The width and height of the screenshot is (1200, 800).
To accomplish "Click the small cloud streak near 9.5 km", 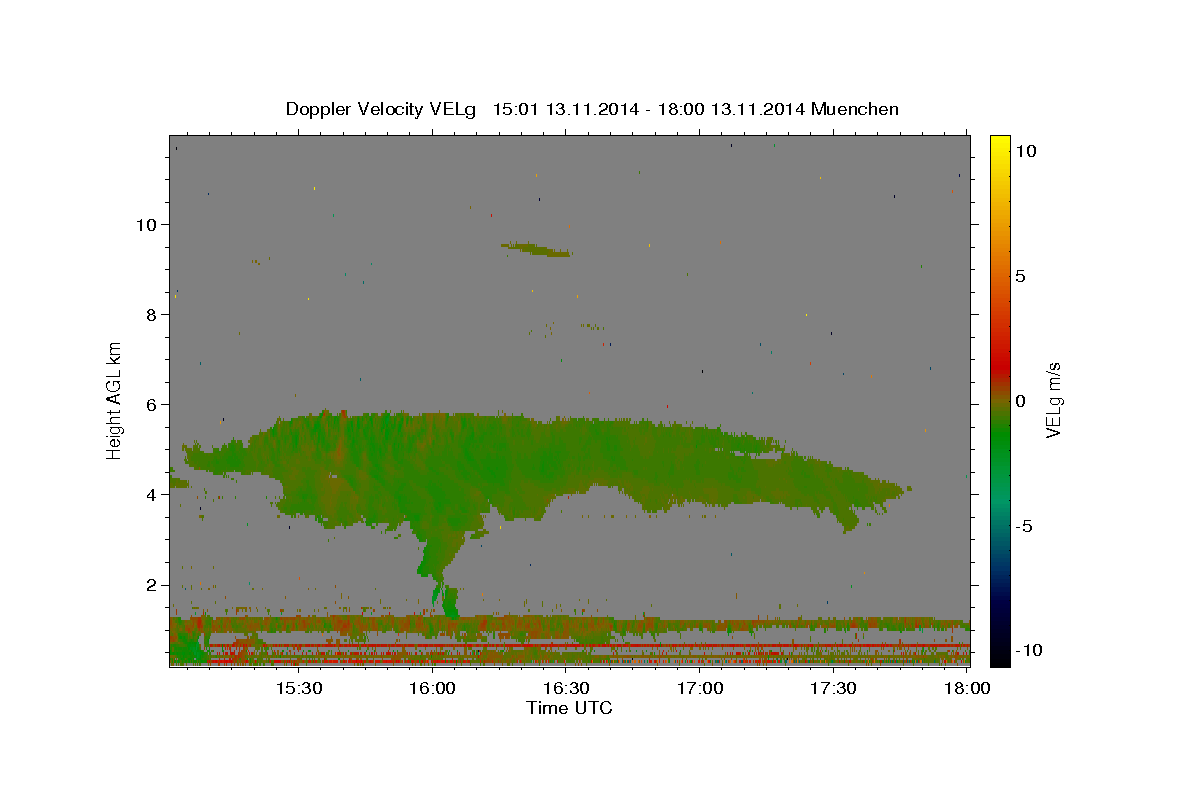I will (537, 249).
